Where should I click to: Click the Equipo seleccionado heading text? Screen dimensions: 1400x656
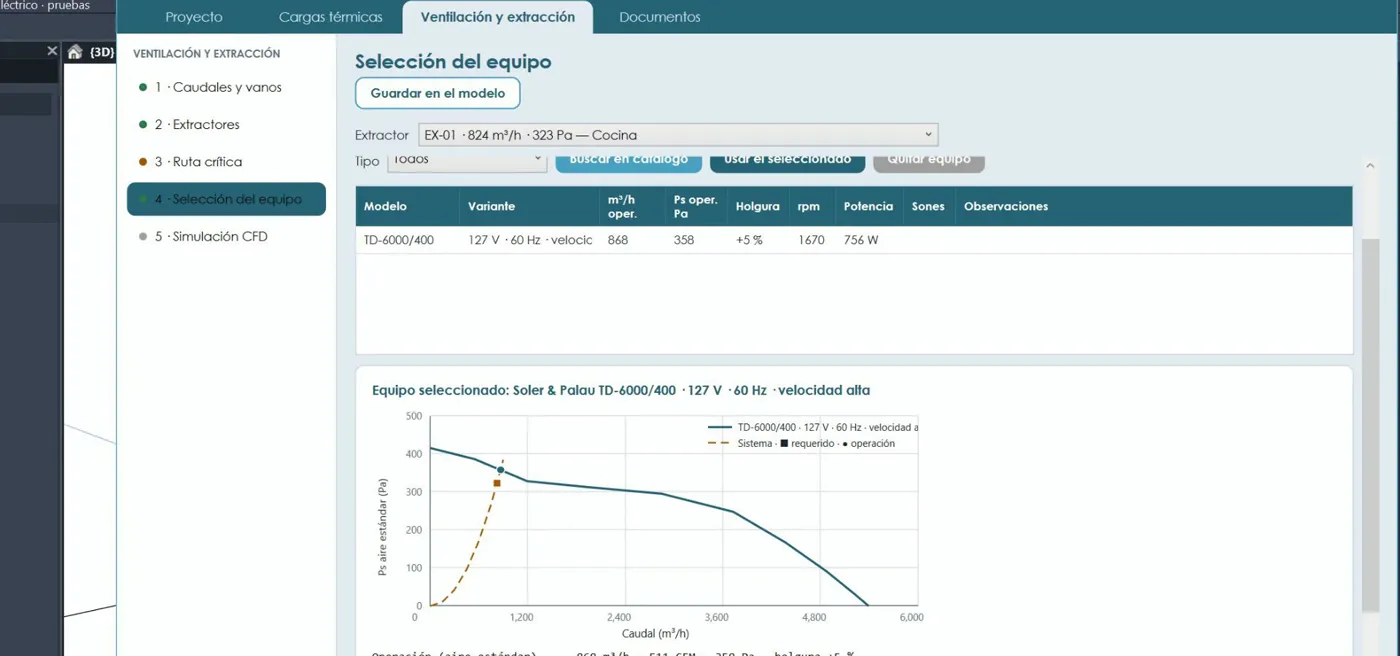click(x=621, y=390)
